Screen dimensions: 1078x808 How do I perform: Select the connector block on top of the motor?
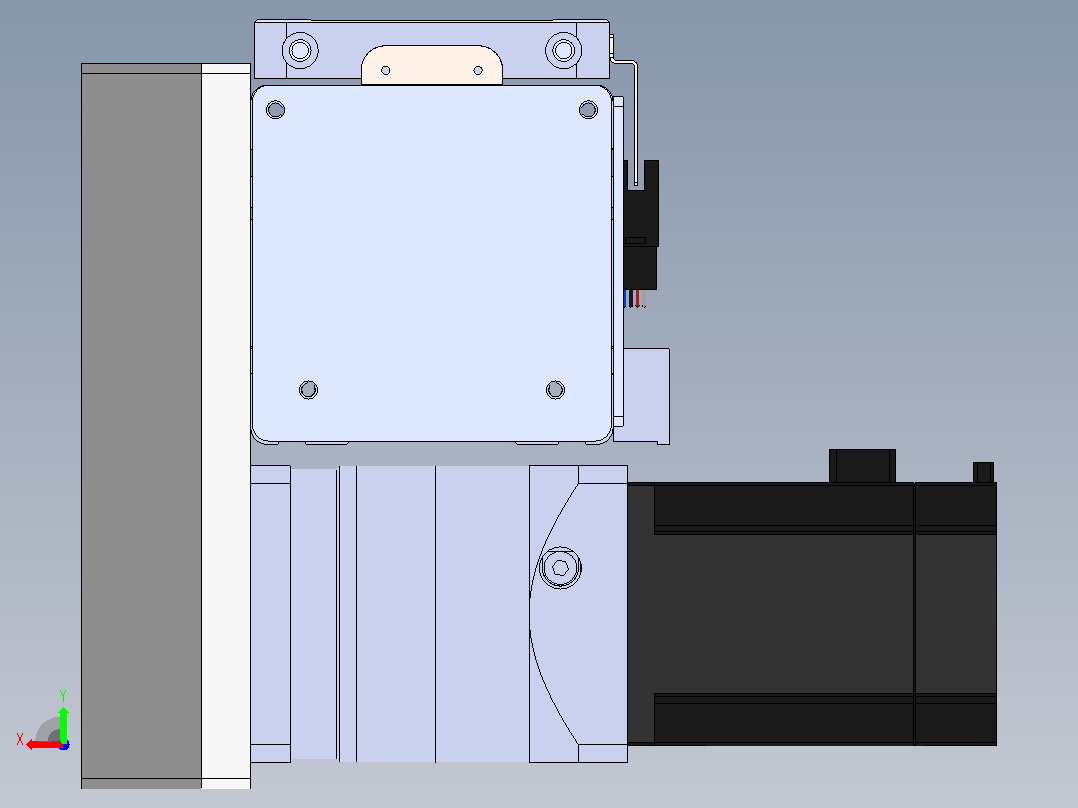click(862, 466)
